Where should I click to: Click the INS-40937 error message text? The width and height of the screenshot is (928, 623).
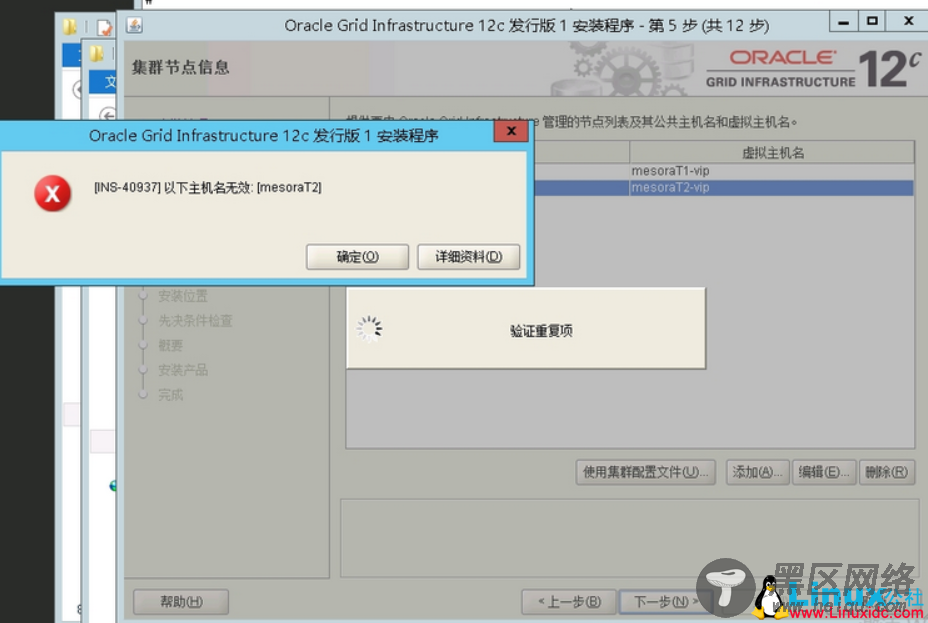tap(208, 188)
